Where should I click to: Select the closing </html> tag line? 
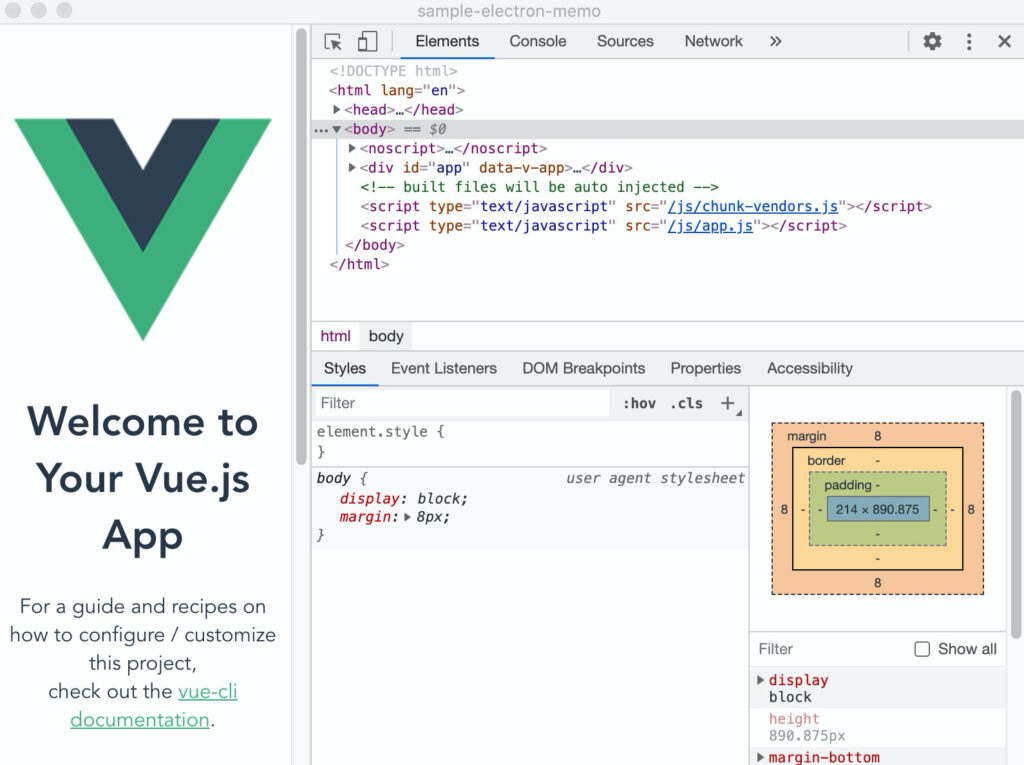click(x=359, y=264)
